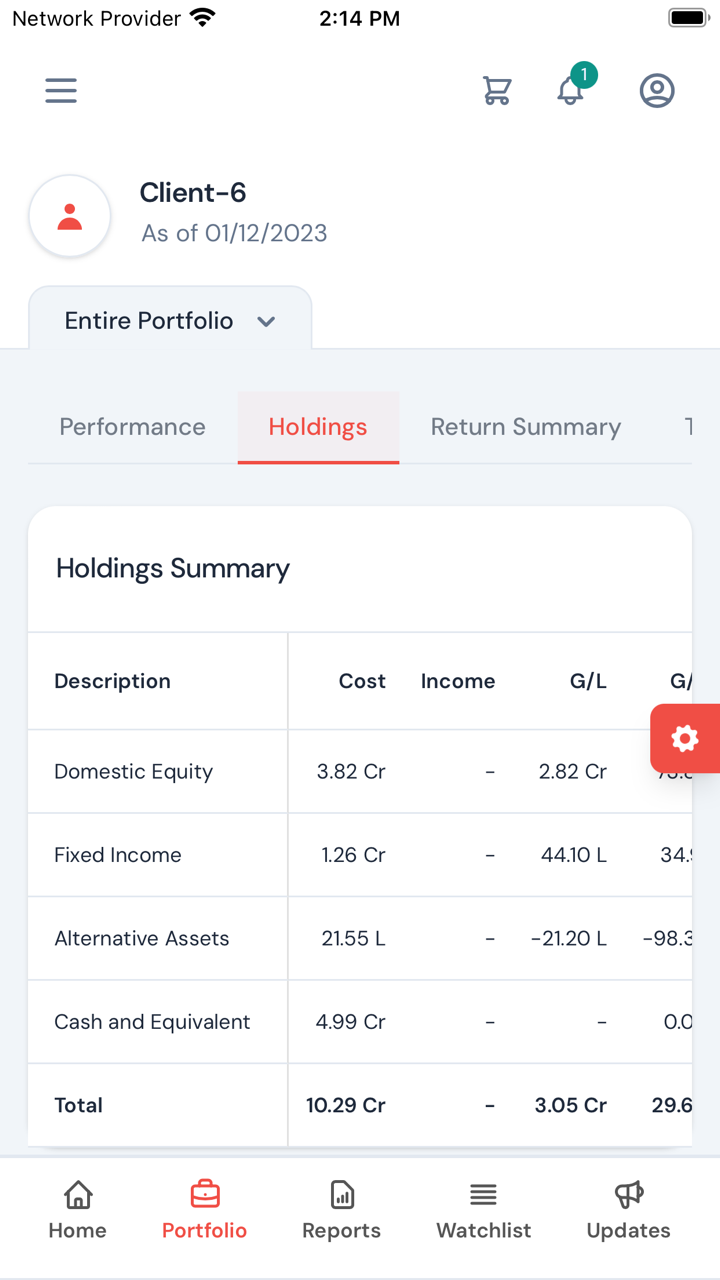Image resolution: width=720 pixels, height=1280 pixels.
Task: Go to Home in bottom navigation
Action: [x=78, y=1209]
